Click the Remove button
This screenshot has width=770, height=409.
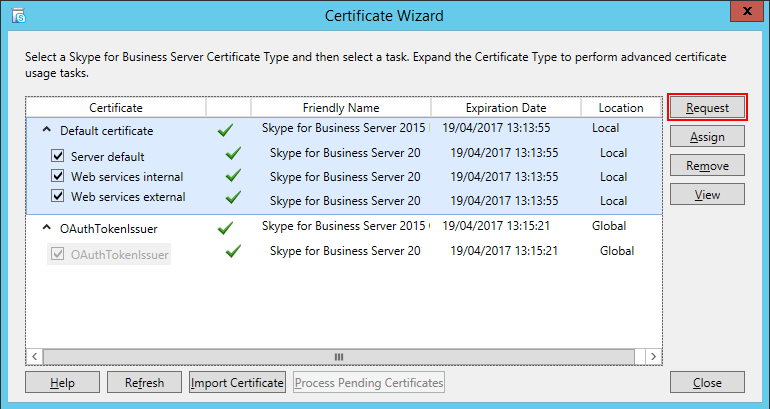[x=707, y=165]
